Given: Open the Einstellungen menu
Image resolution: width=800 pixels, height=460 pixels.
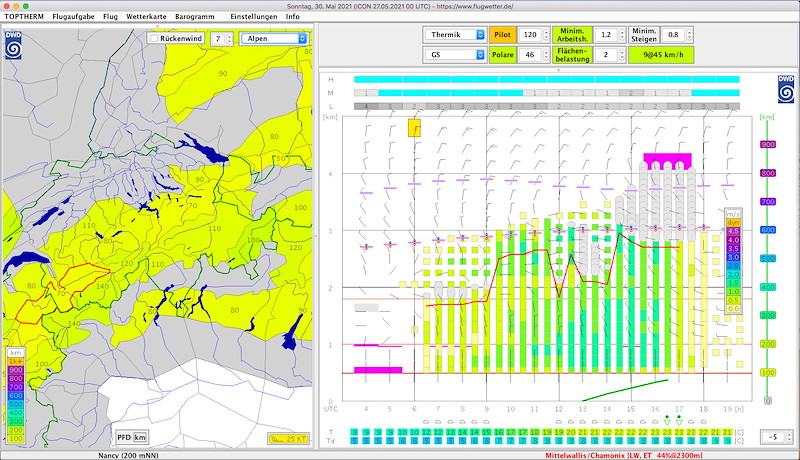Looking at the screenshot, I should [254, 16].
